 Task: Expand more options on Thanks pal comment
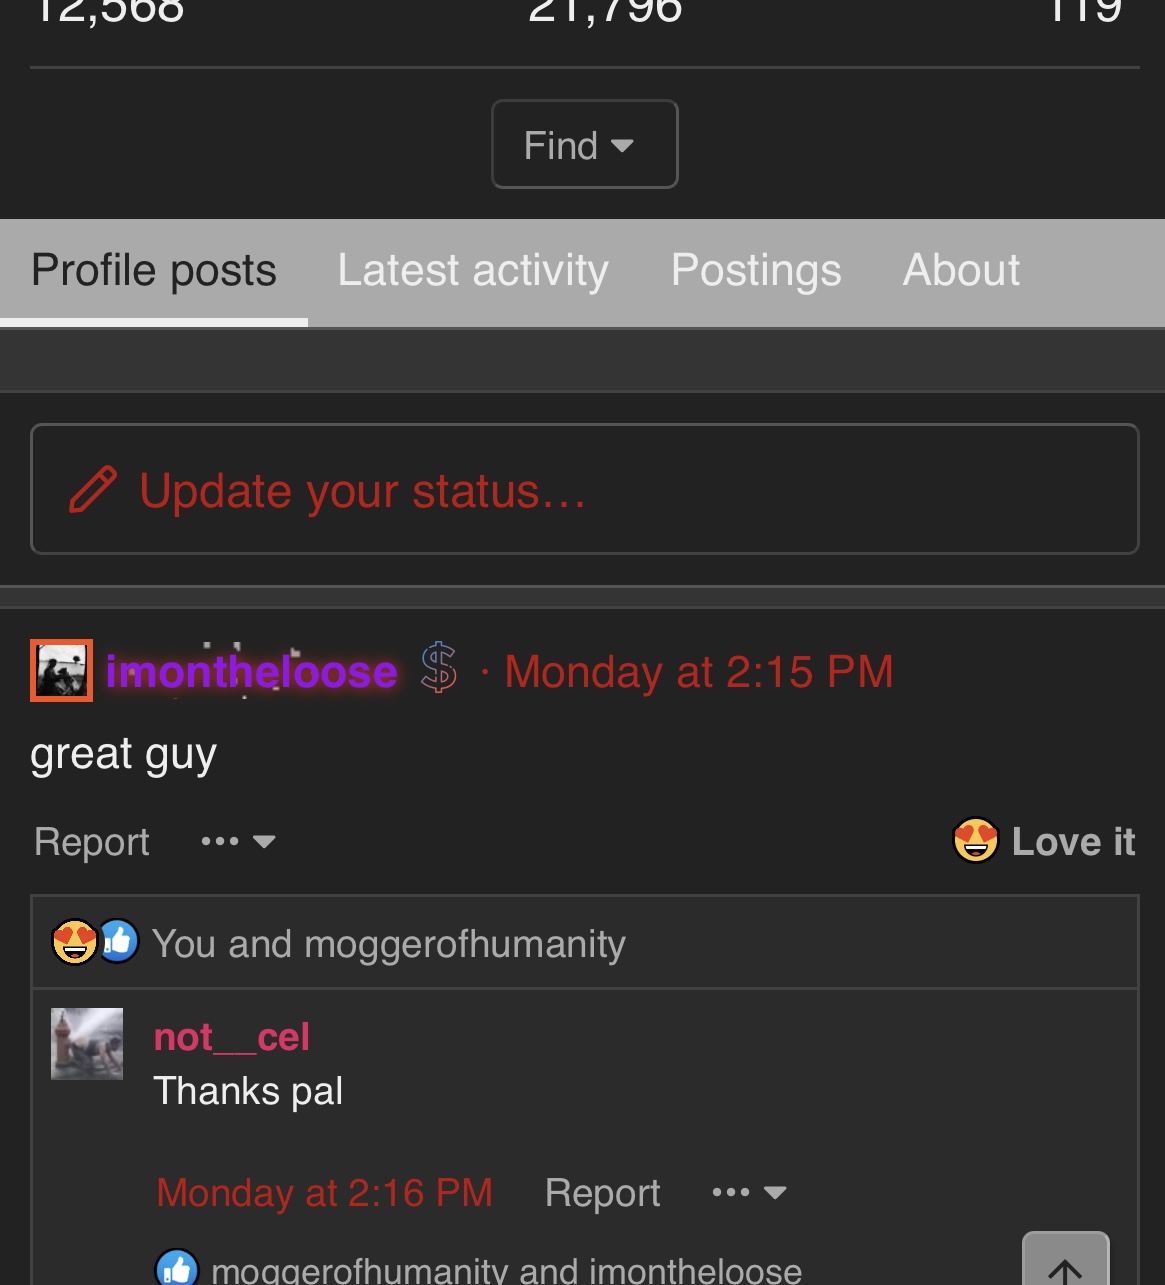pyautogui.click(x=750, y=1193)
